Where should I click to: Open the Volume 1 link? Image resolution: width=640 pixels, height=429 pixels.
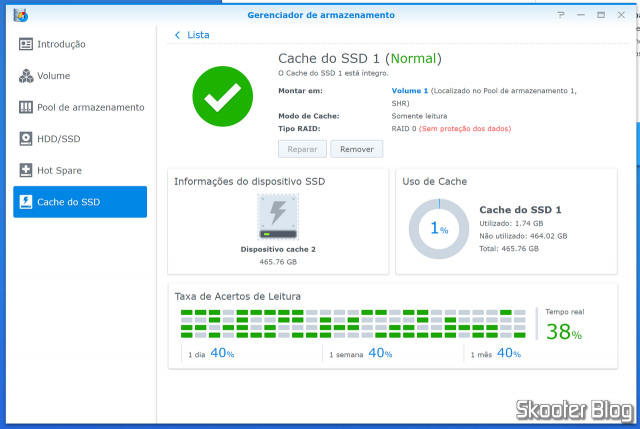(x=409, y=91)
